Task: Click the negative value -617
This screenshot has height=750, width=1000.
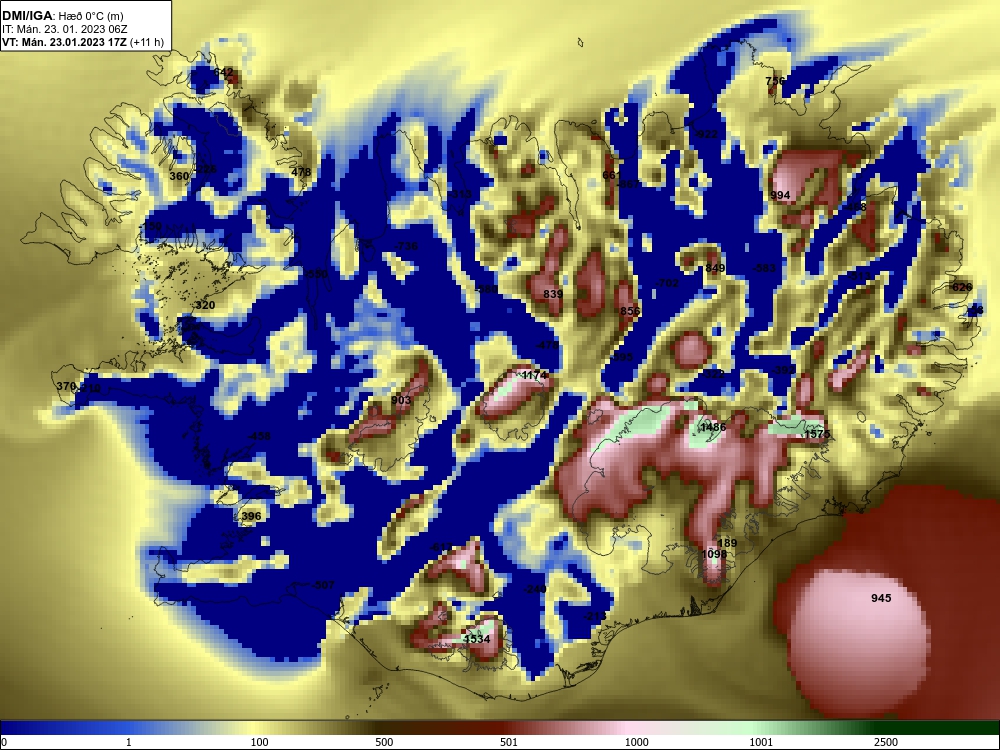Action: [440, 547]
